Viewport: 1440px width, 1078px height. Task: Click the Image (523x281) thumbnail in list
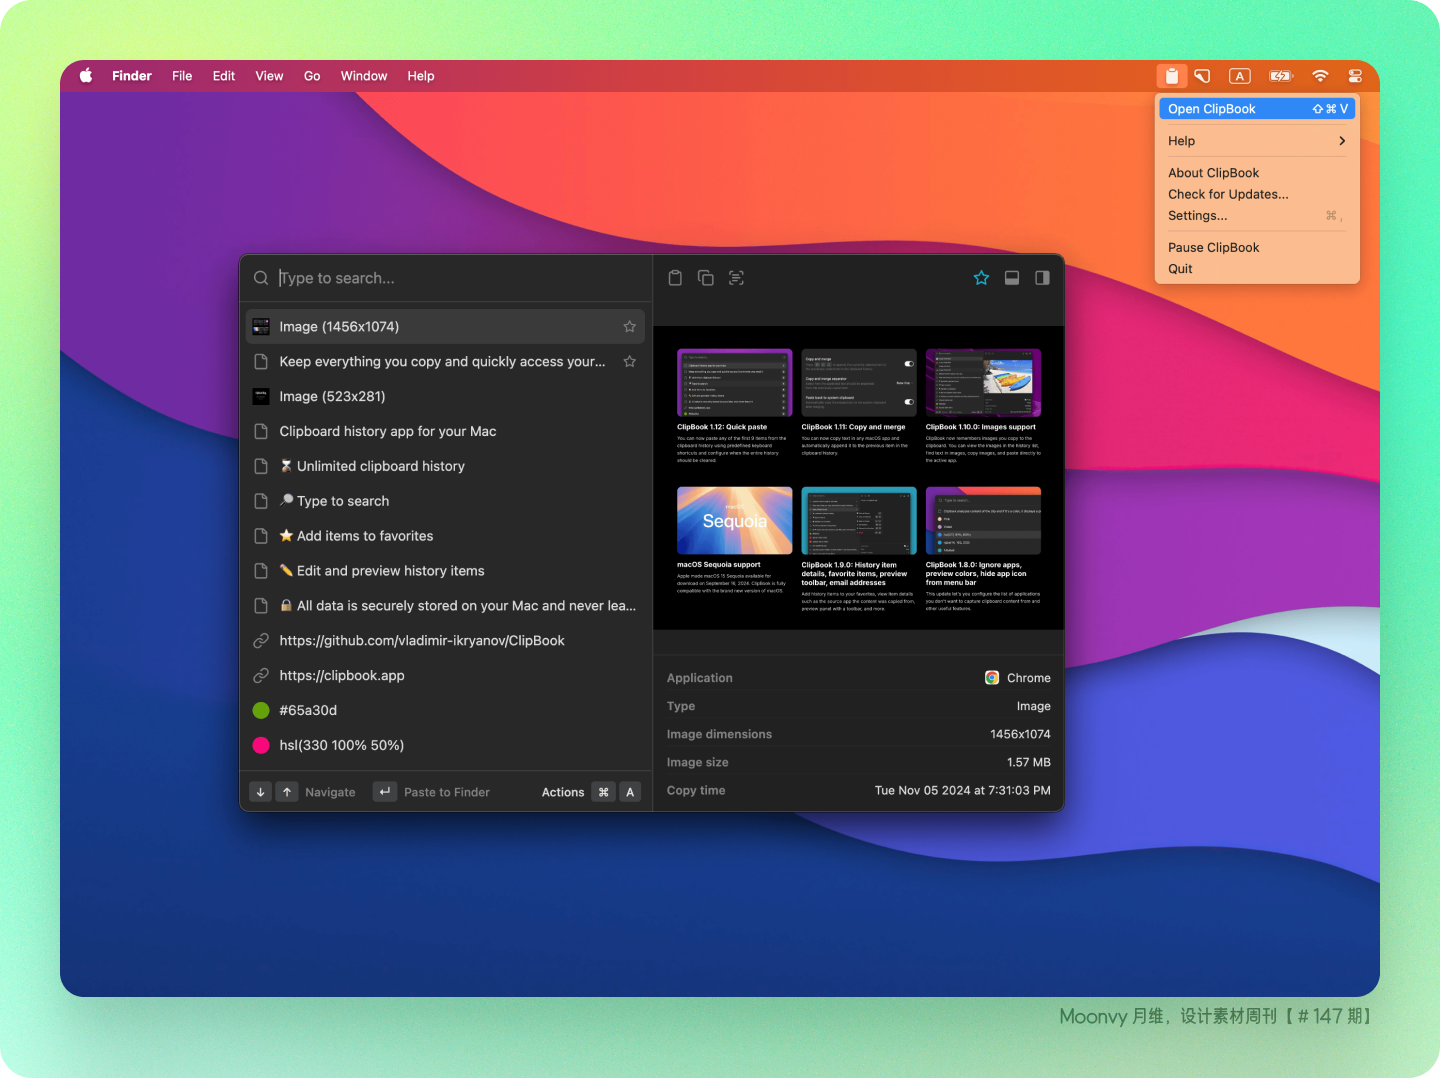tap(261, 397)
